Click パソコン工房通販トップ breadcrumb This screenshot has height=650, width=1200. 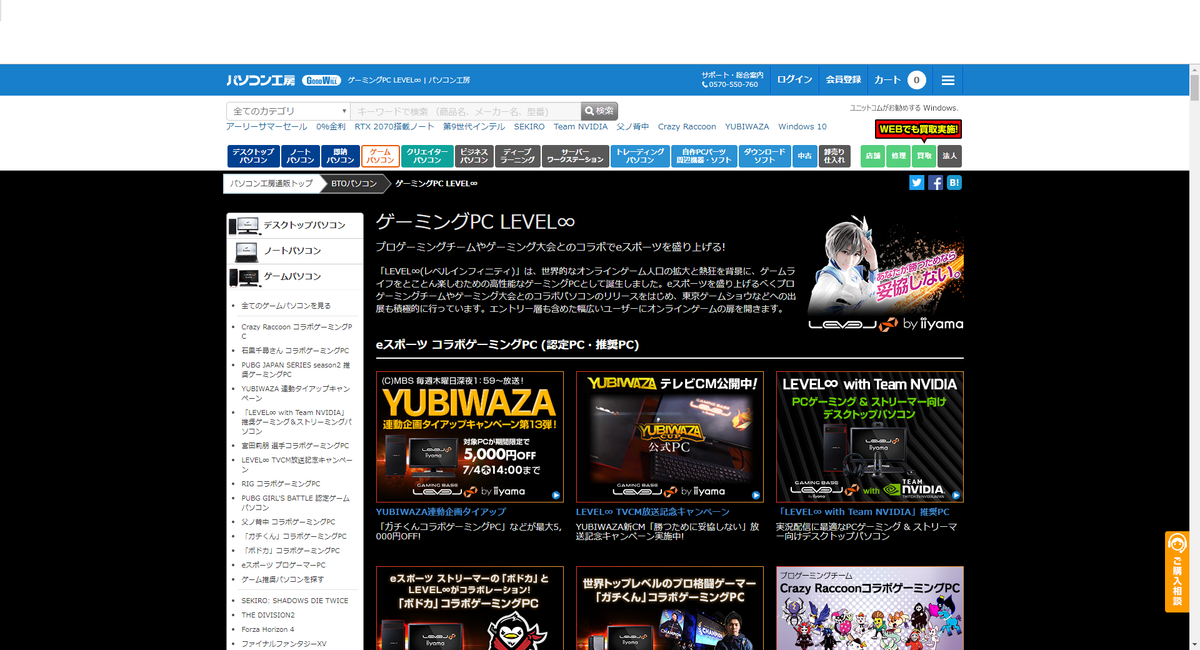point(271,183)
